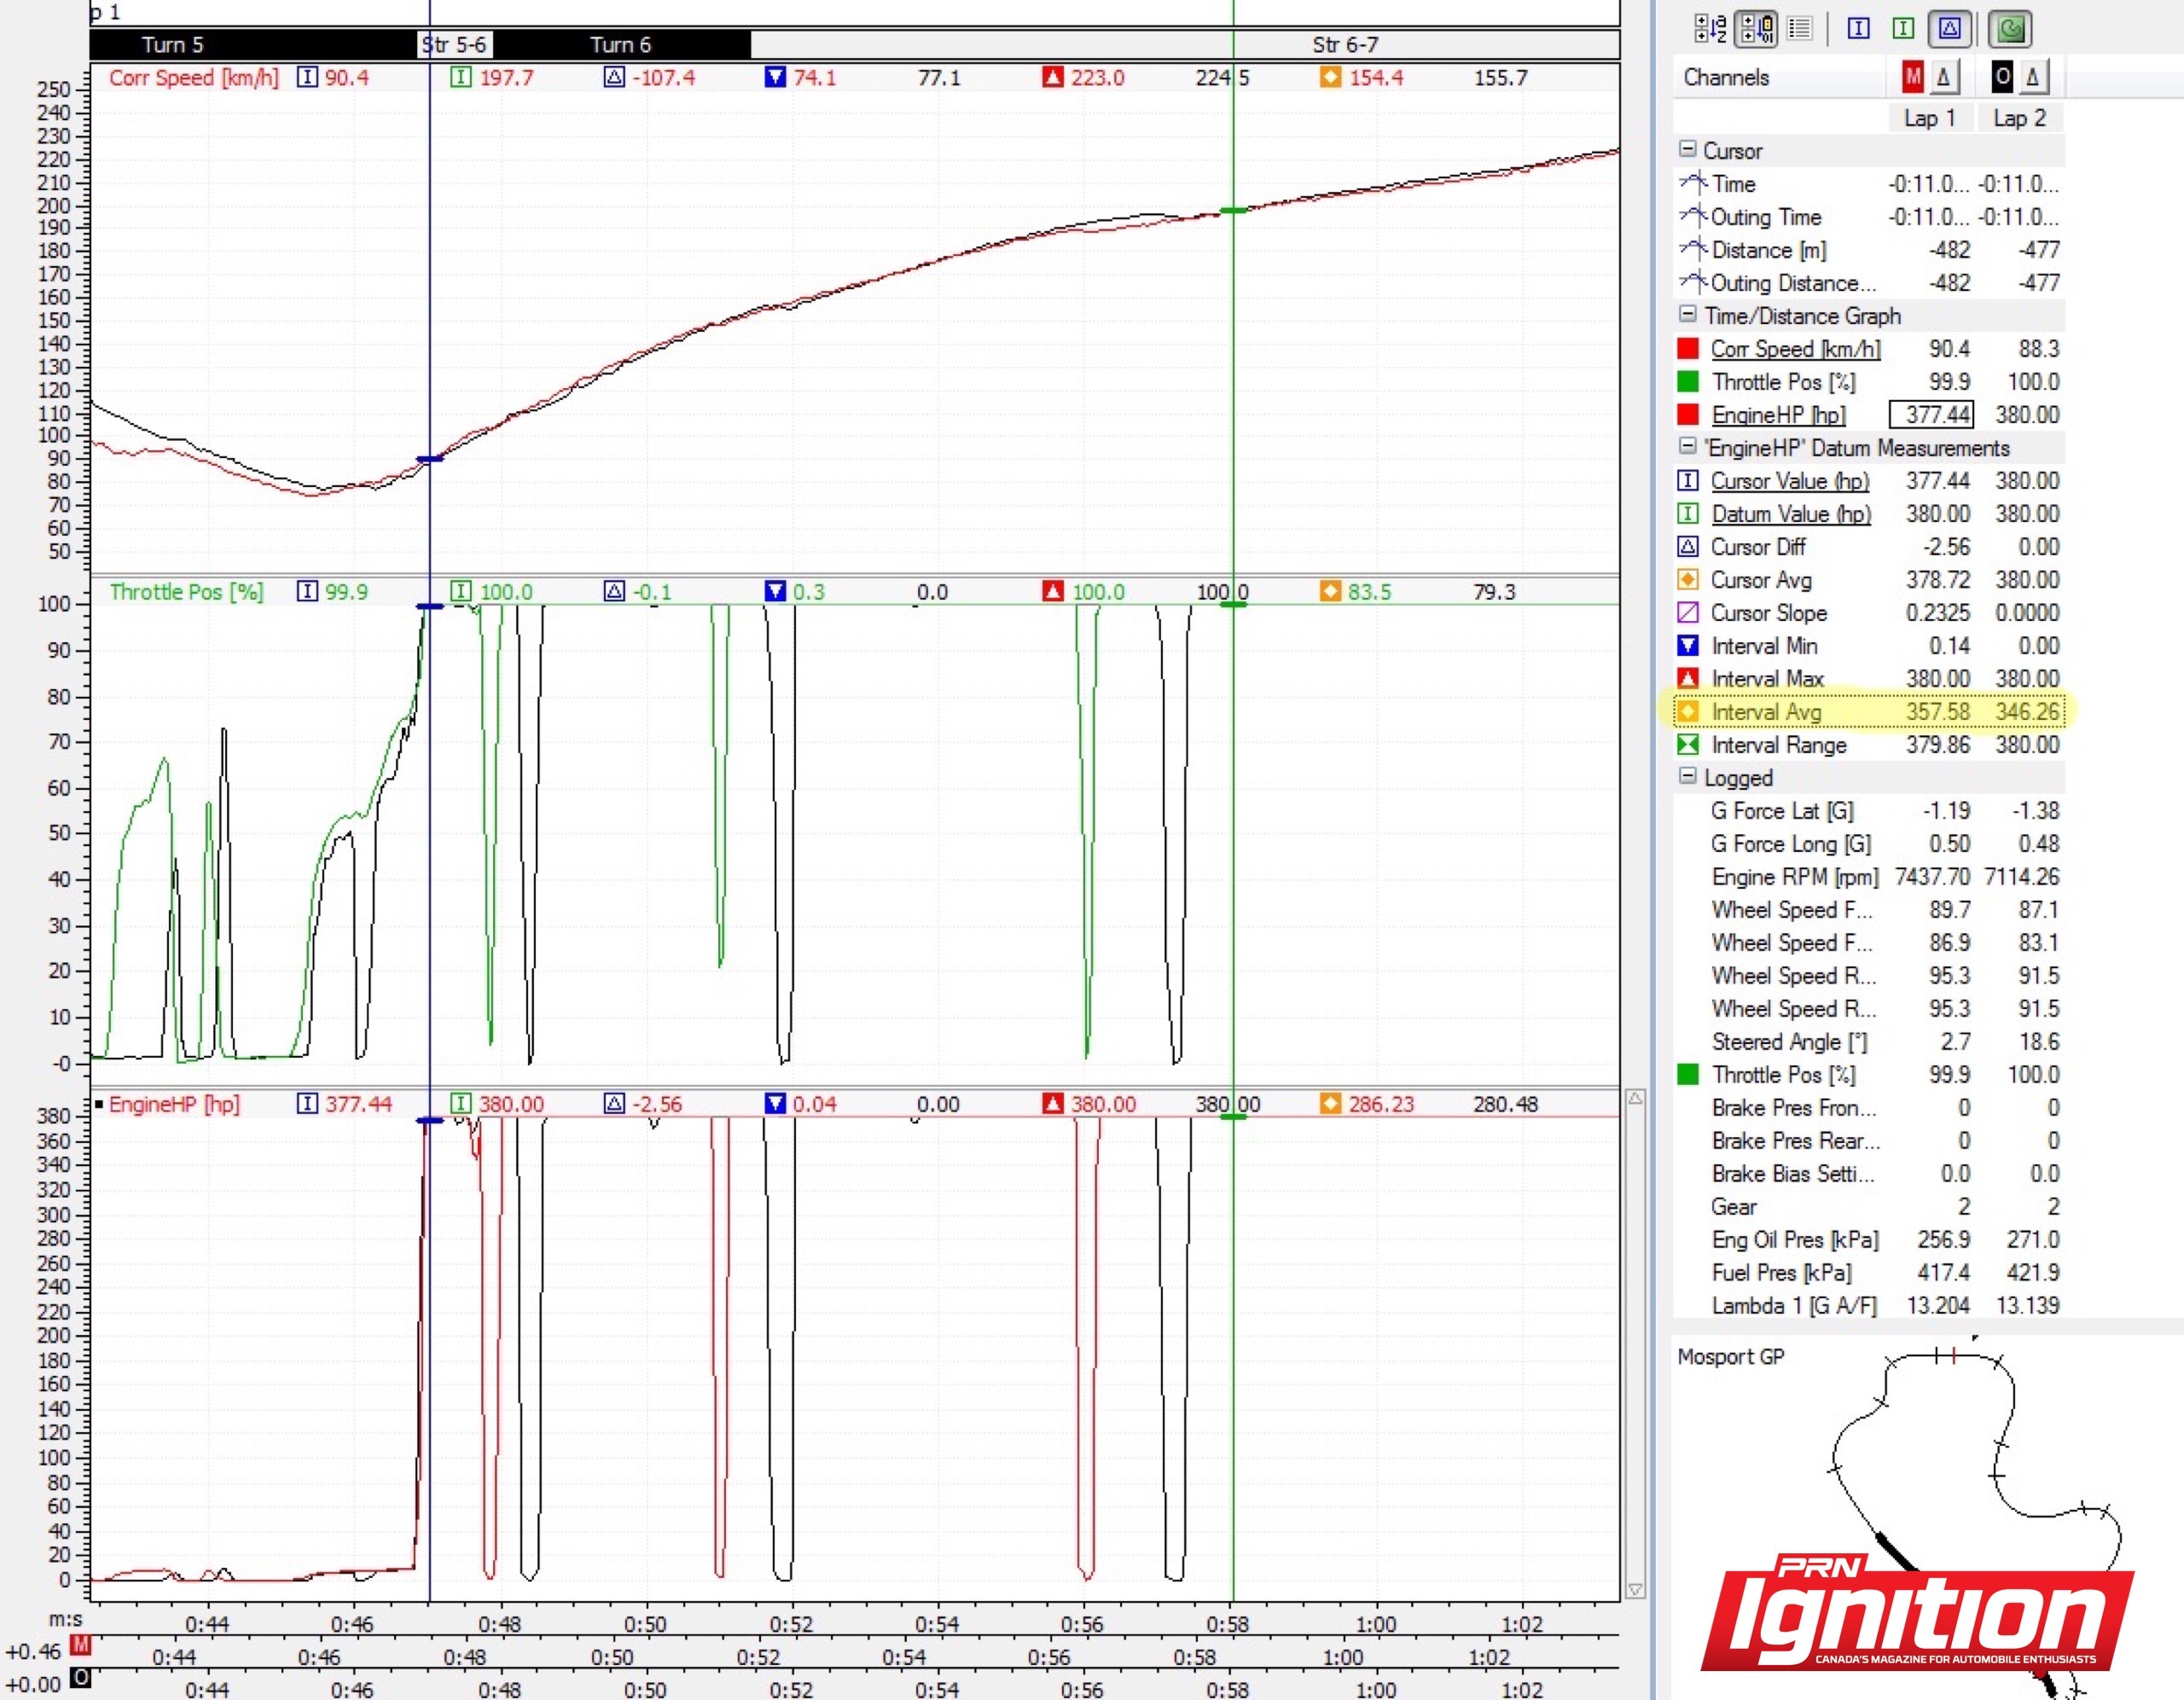Click the green datum line on speed graph
Viewport: 2184px width, 1700px height.
tap(1233, 320)
